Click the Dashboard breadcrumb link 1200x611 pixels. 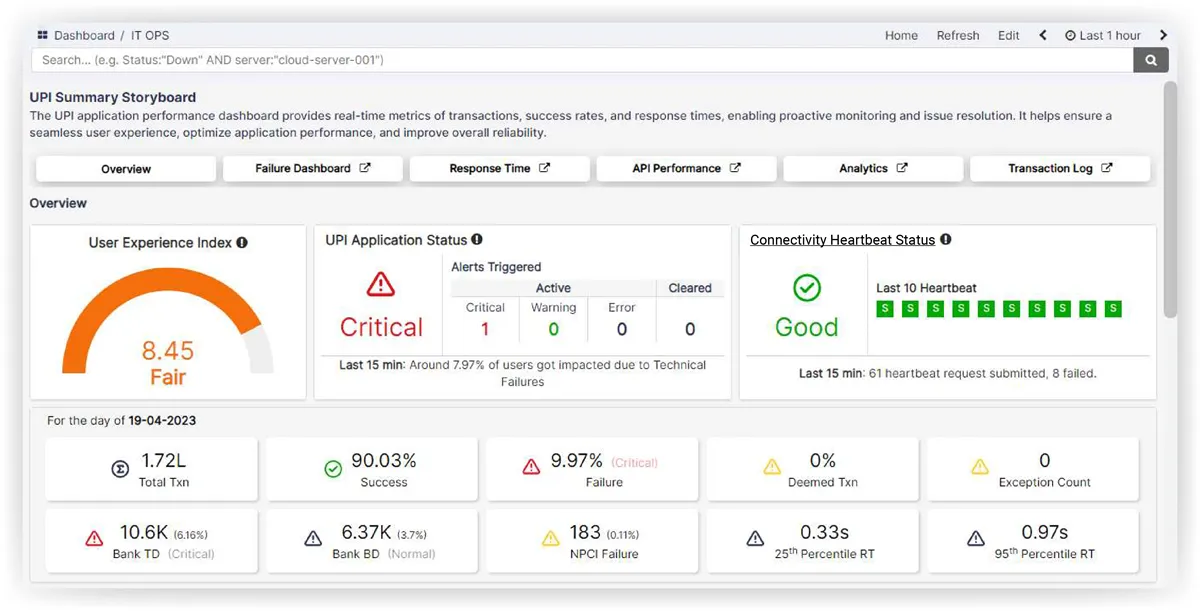(x=85, y=35)
